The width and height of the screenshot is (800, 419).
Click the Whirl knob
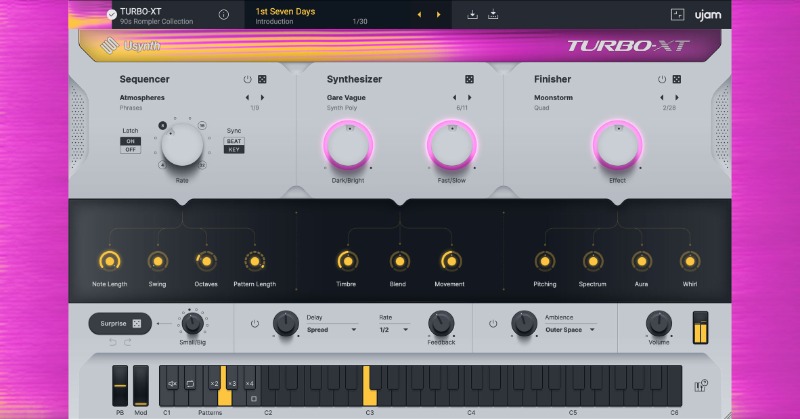pos(690,261)
